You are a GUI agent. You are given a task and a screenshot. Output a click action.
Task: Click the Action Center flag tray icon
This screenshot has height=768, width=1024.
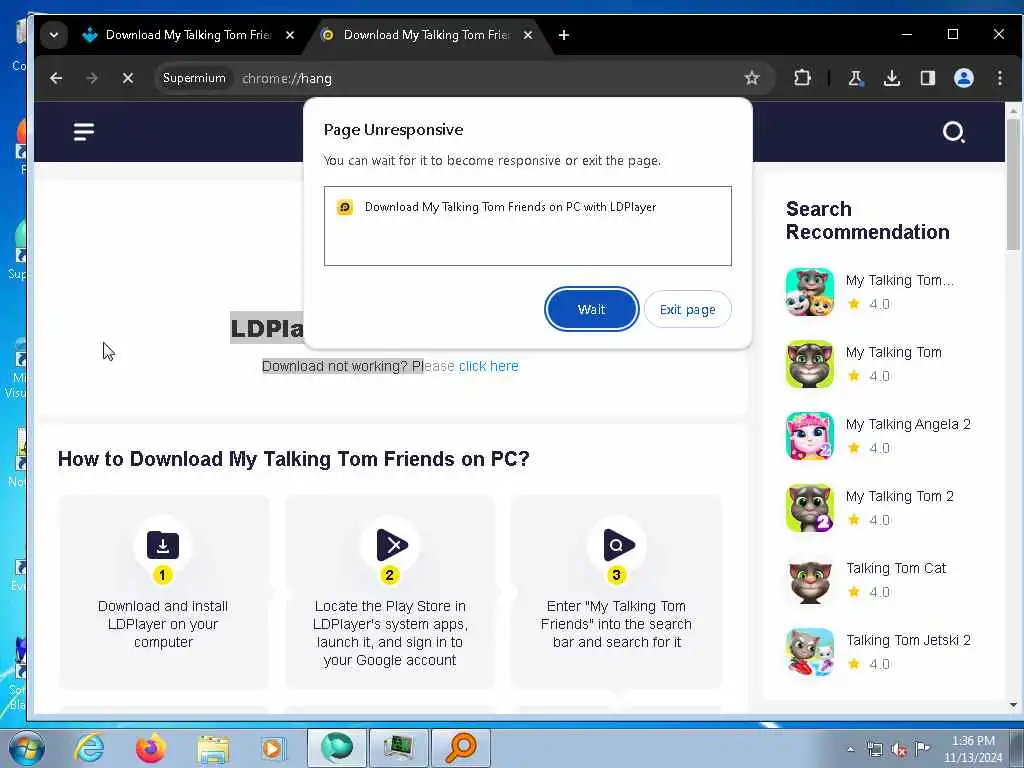(x=923, y=748)
